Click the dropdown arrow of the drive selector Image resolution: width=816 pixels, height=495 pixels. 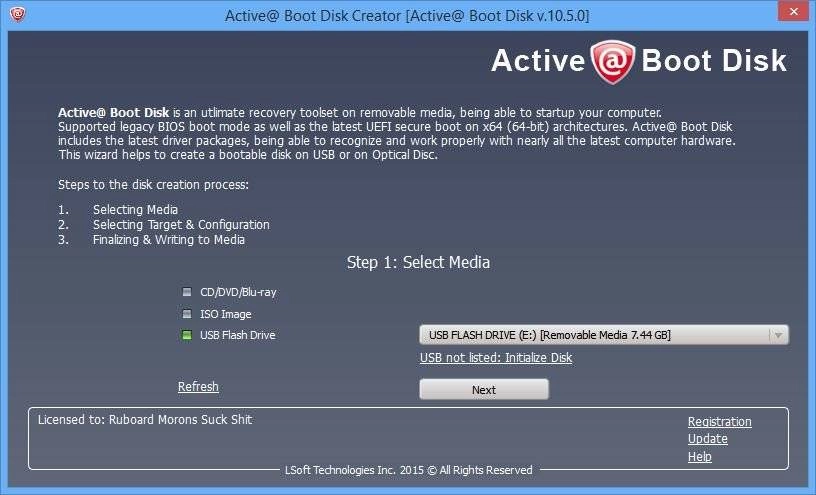(x=778, y=335)
